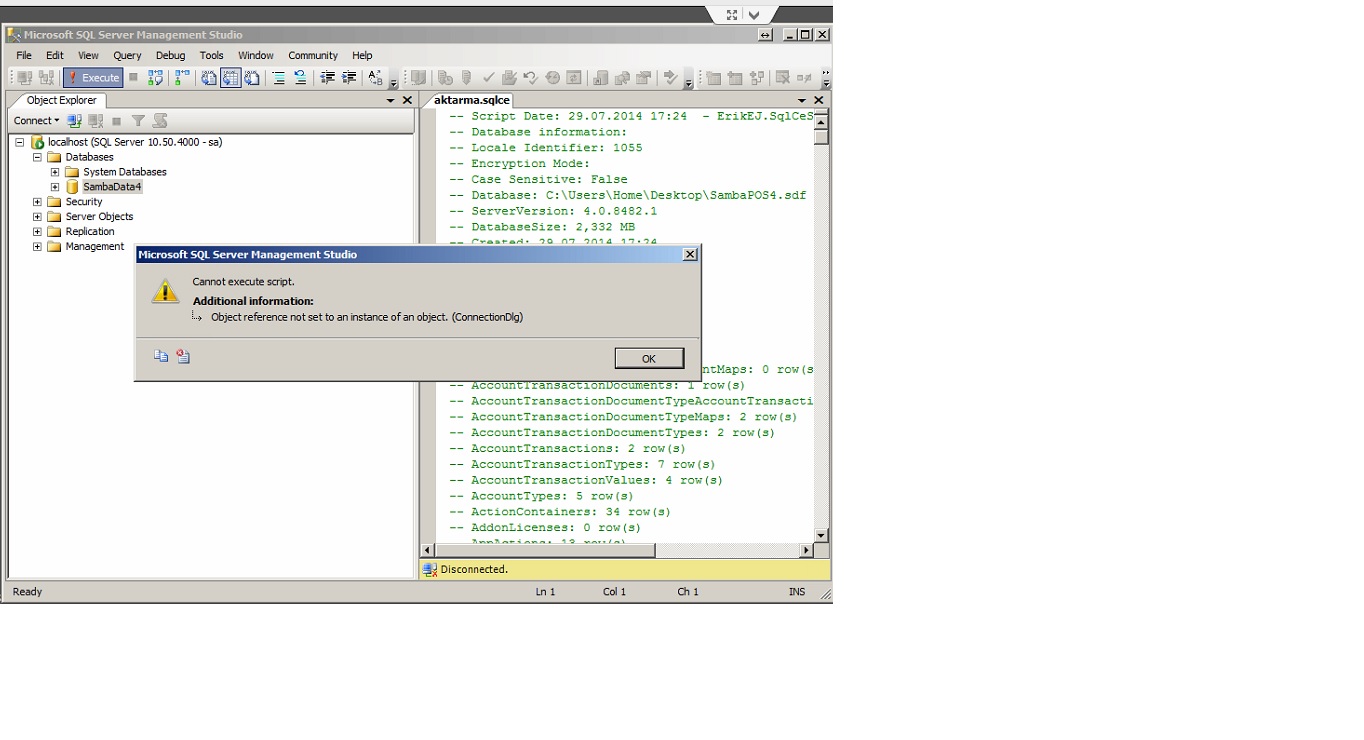Screen dimensions: 1364x740
Task: Open the Query menu
Action: [x=127, y=56]
